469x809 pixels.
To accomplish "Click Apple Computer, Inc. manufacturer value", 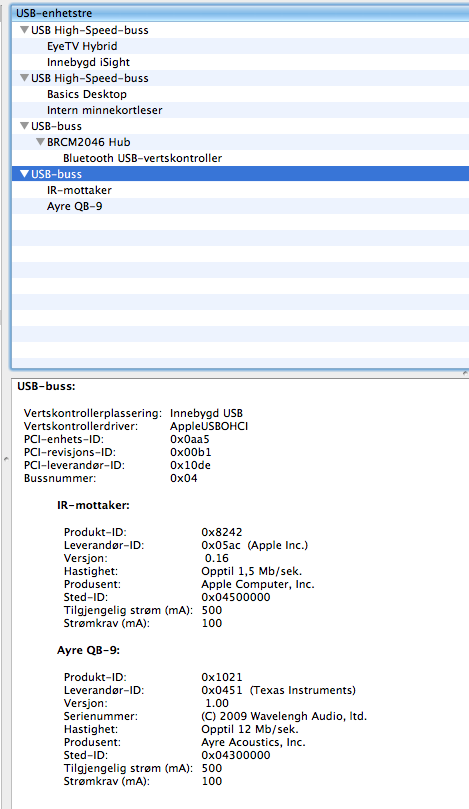I will coord(258,584).
